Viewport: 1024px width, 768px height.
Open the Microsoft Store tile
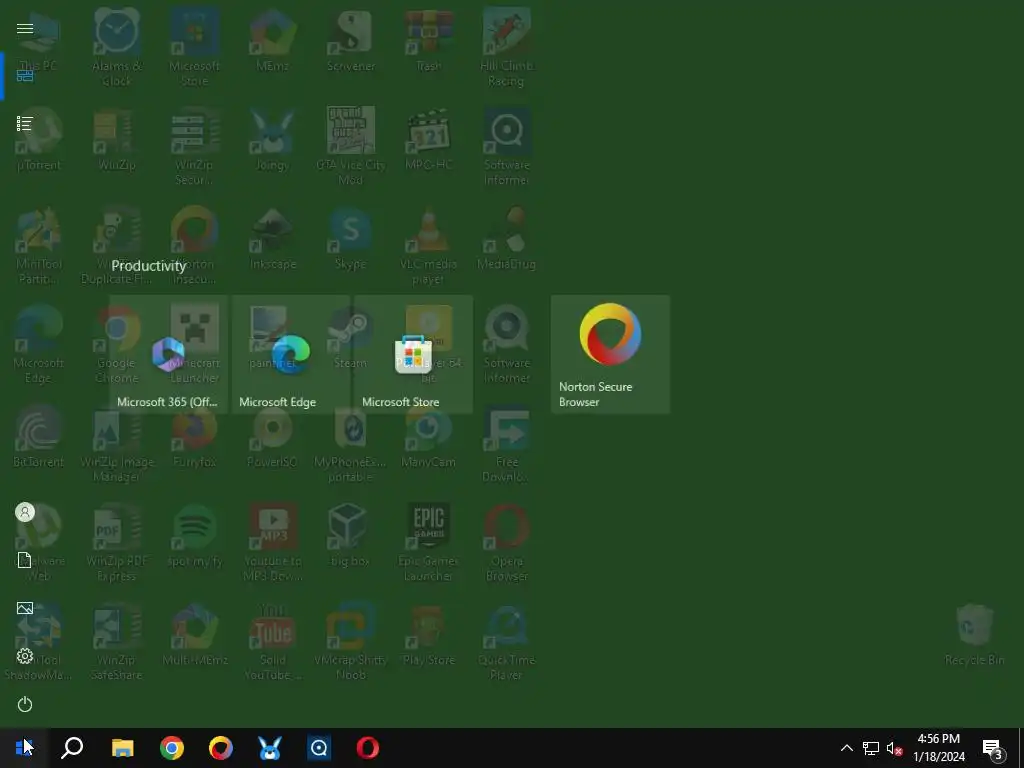[x=413, y=355]
